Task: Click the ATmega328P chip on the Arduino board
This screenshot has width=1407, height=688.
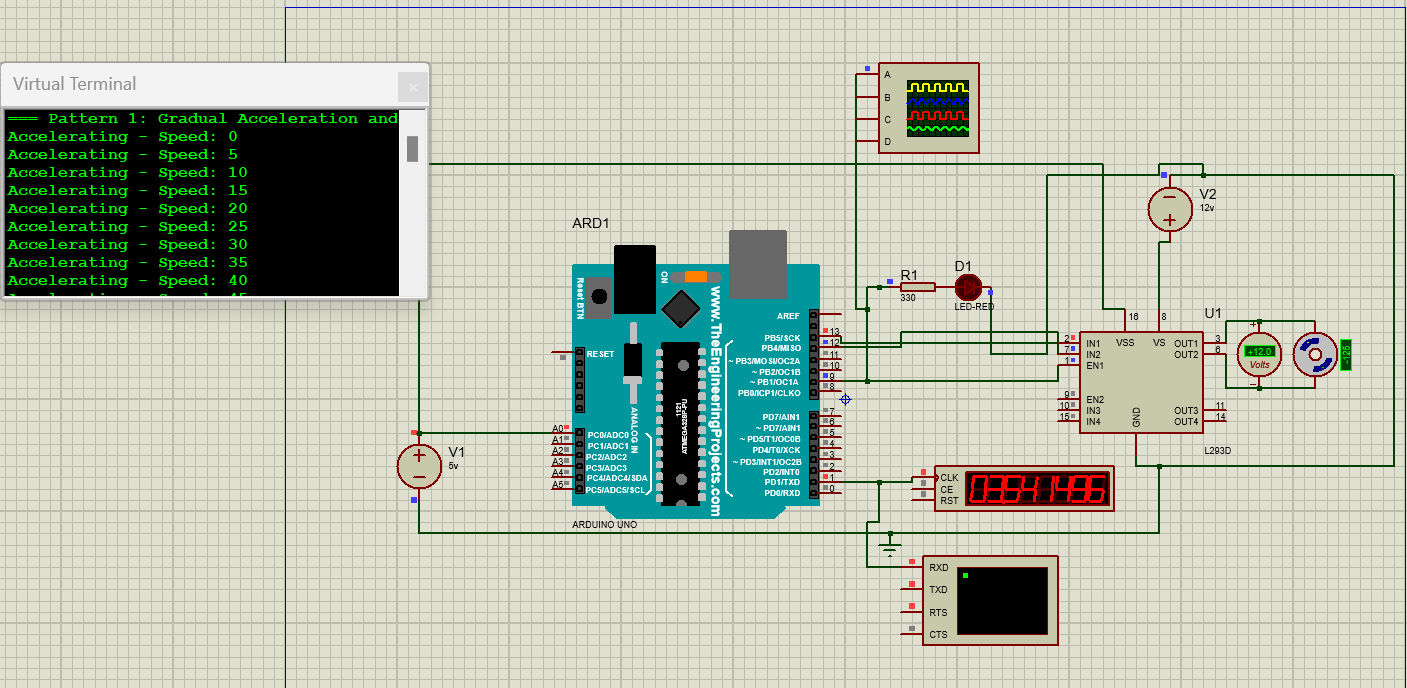Action: coord(682,423)
